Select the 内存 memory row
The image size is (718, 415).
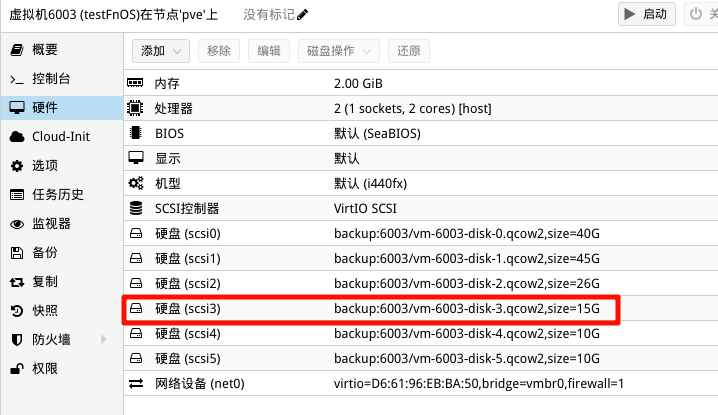pos(420,83)
